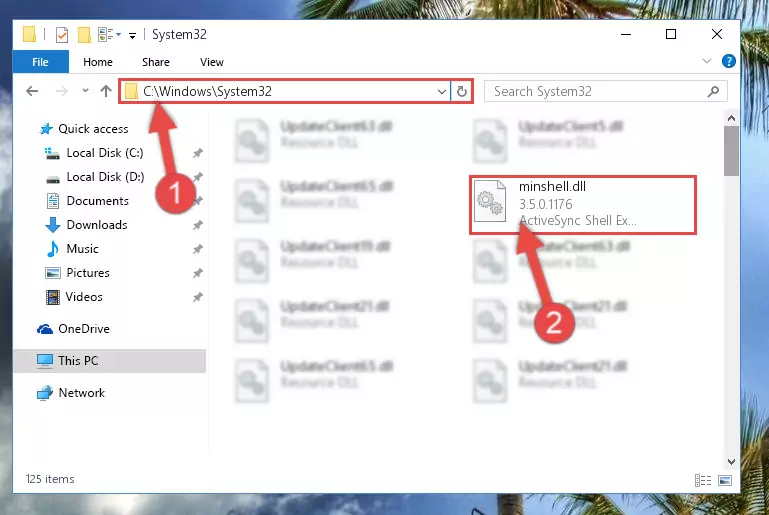Expand the ribbon with the chevron
The height and width of the screenshot is (515, 769).
[707, 61]
